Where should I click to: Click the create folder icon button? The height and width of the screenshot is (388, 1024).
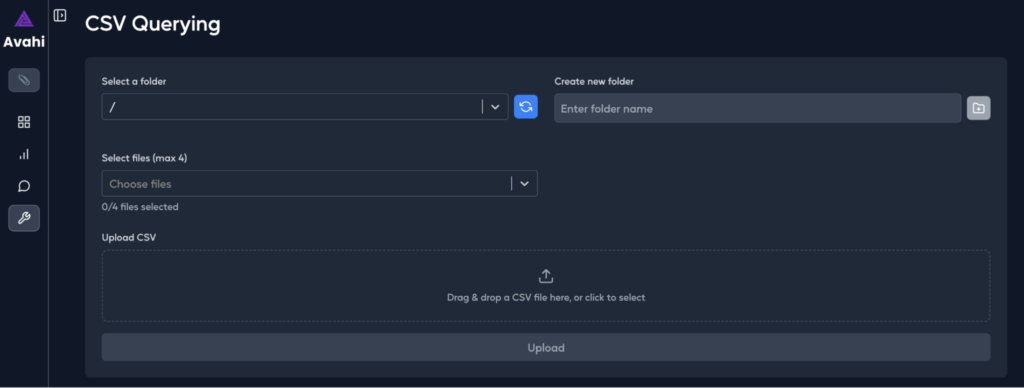point(978,108)
